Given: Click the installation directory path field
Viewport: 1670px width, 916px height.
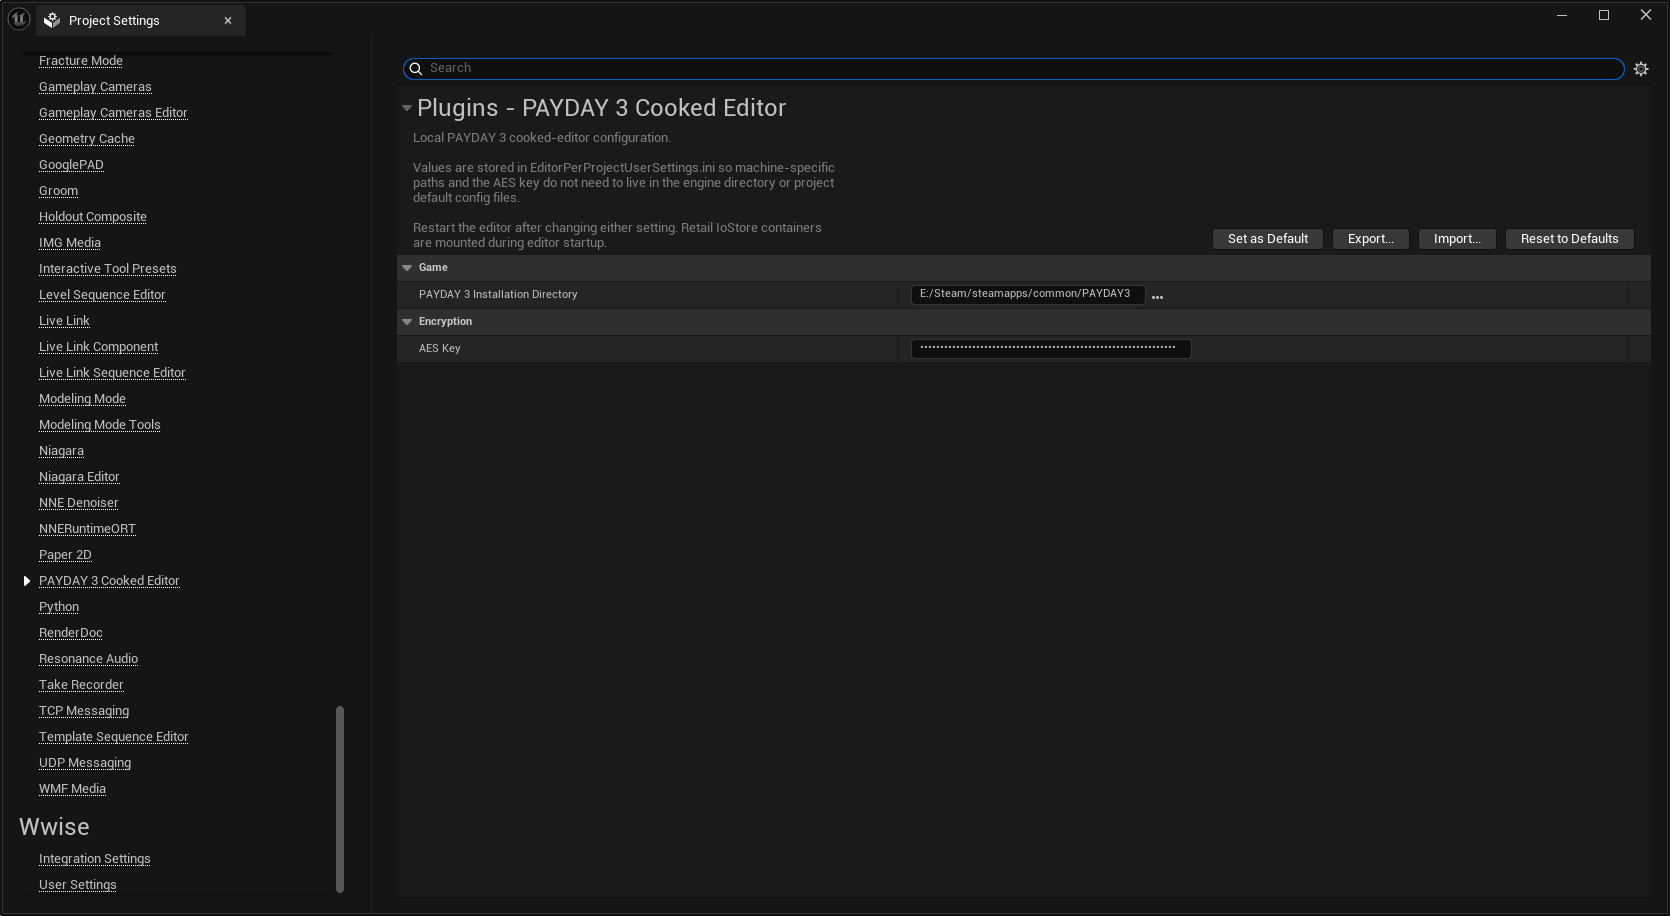Looking at the screenshot, I should click(x=1028, y=294).
